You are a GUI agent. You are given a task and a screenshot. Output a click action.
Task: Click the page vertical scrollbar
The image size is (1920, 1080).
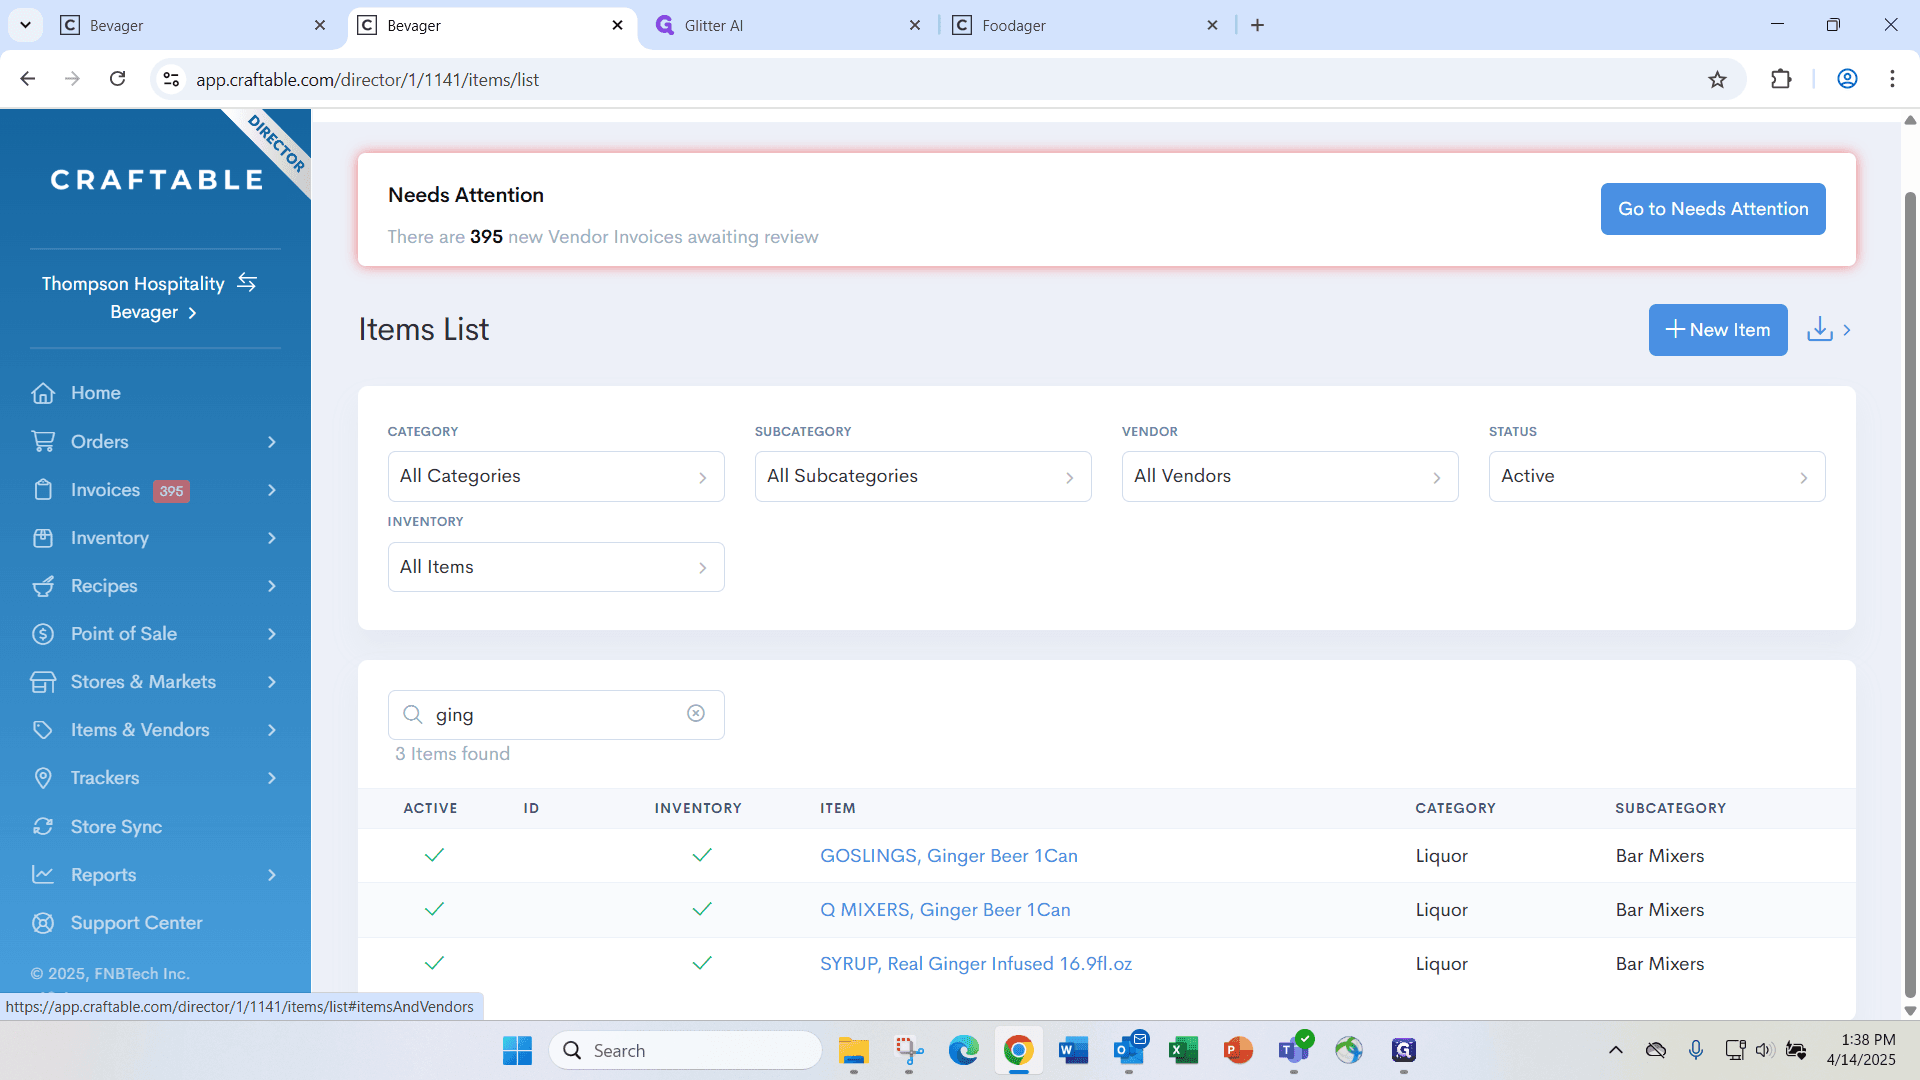(x=1910, y=594)
